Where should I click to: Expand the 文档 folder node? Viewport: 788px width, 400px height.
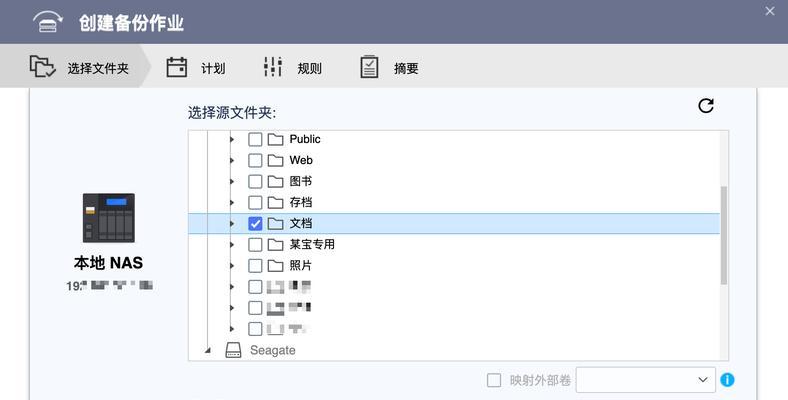(232, 224)
